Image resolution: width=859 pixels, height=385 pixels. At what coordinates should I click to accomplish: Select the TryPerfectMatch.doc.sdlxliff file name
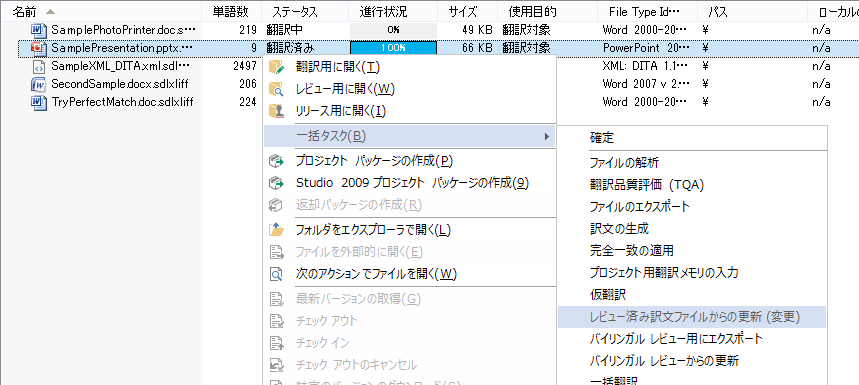click(122, 102)
